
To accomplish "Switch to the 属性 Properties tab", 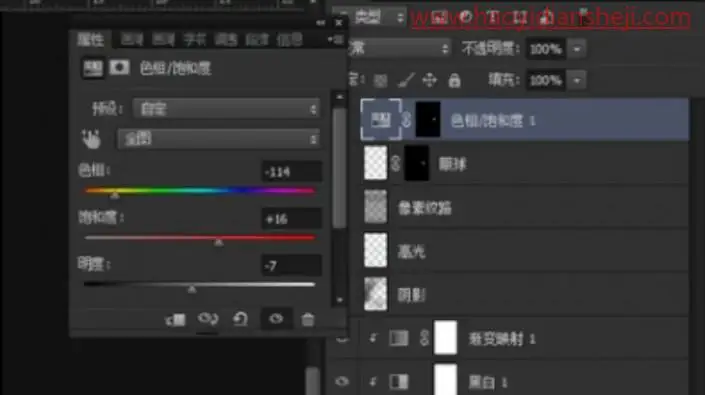I will (x=91, y=40).
